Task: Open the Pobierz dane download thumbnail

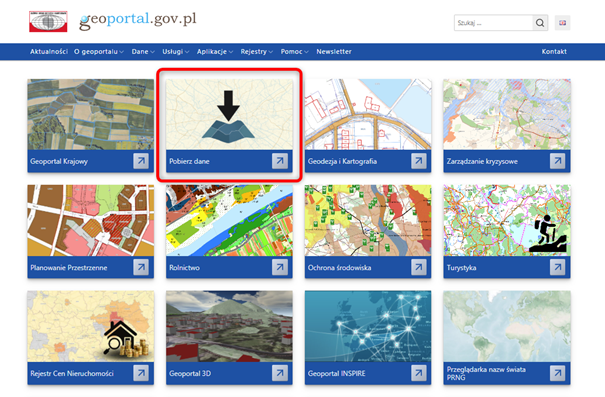Action: pos(229,114)
